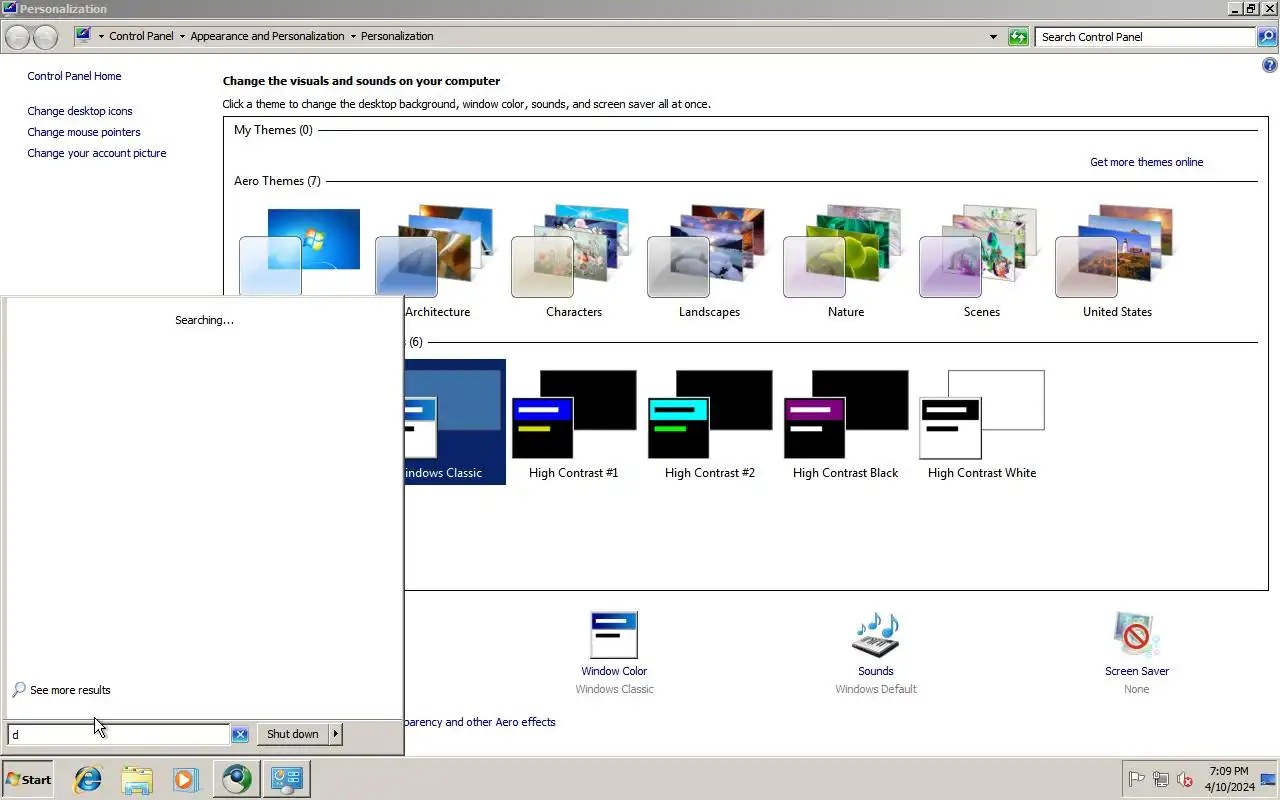Click See more results in Start menu
This screenshot has height=800, width=1280.
point(70,690)
